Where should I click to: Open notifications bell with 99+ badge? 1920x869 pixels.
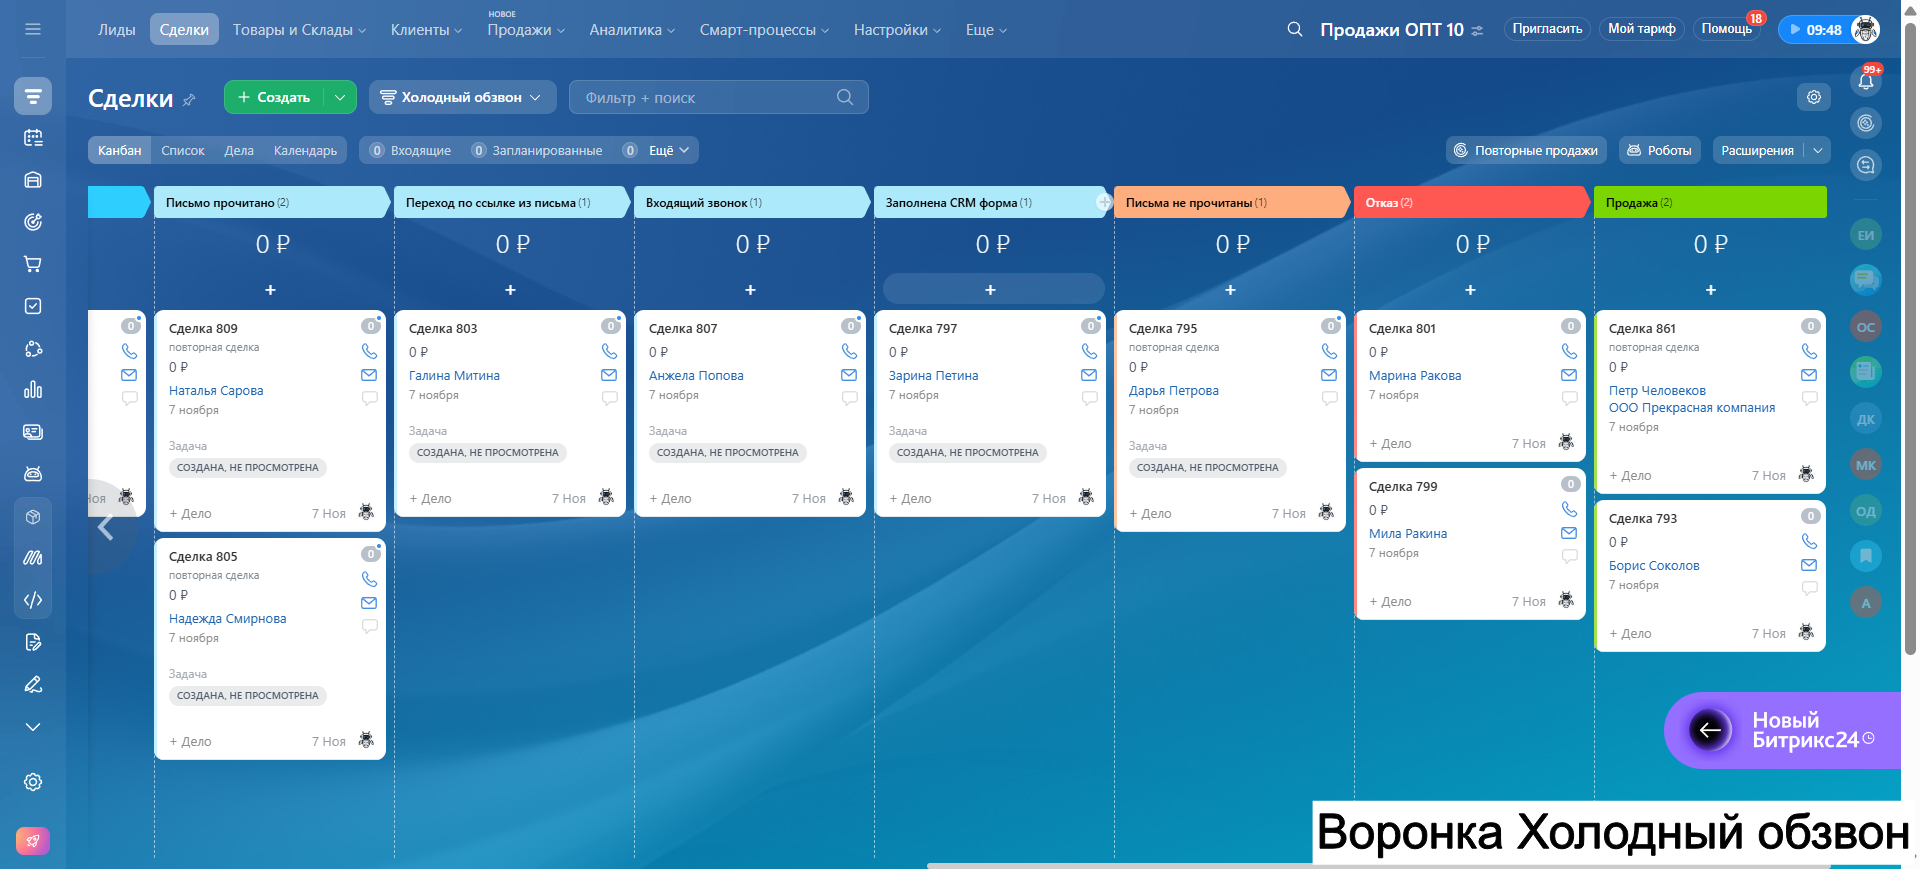click(1866, 81)
